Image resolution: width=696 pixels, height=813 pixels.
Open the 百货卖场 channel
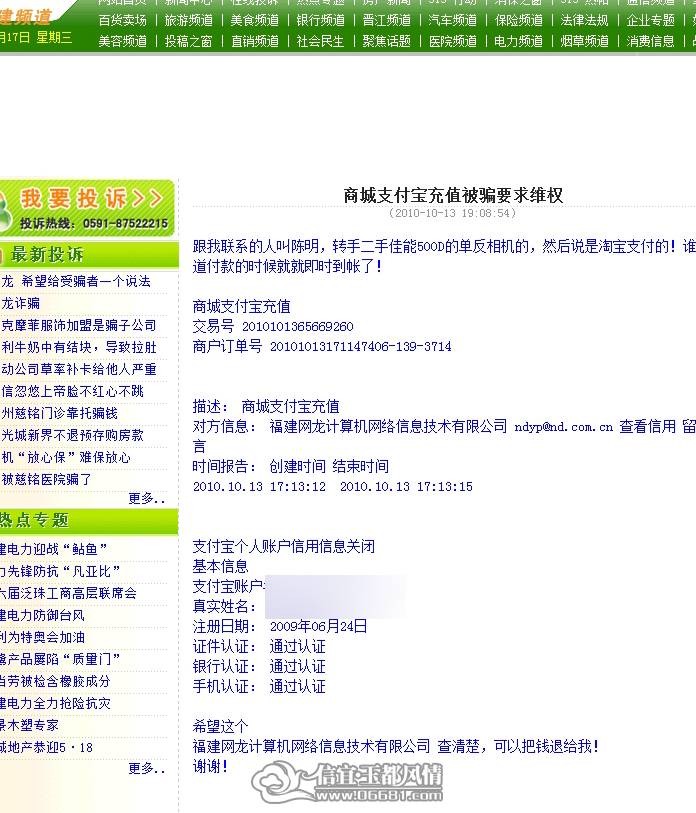click(122, 20)
